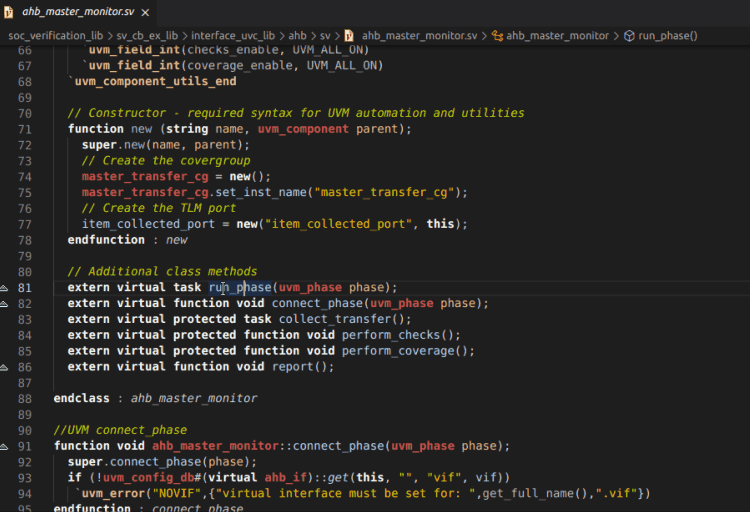
Task: Open run_phase() method breadcrumb
Action: point(668,36)
